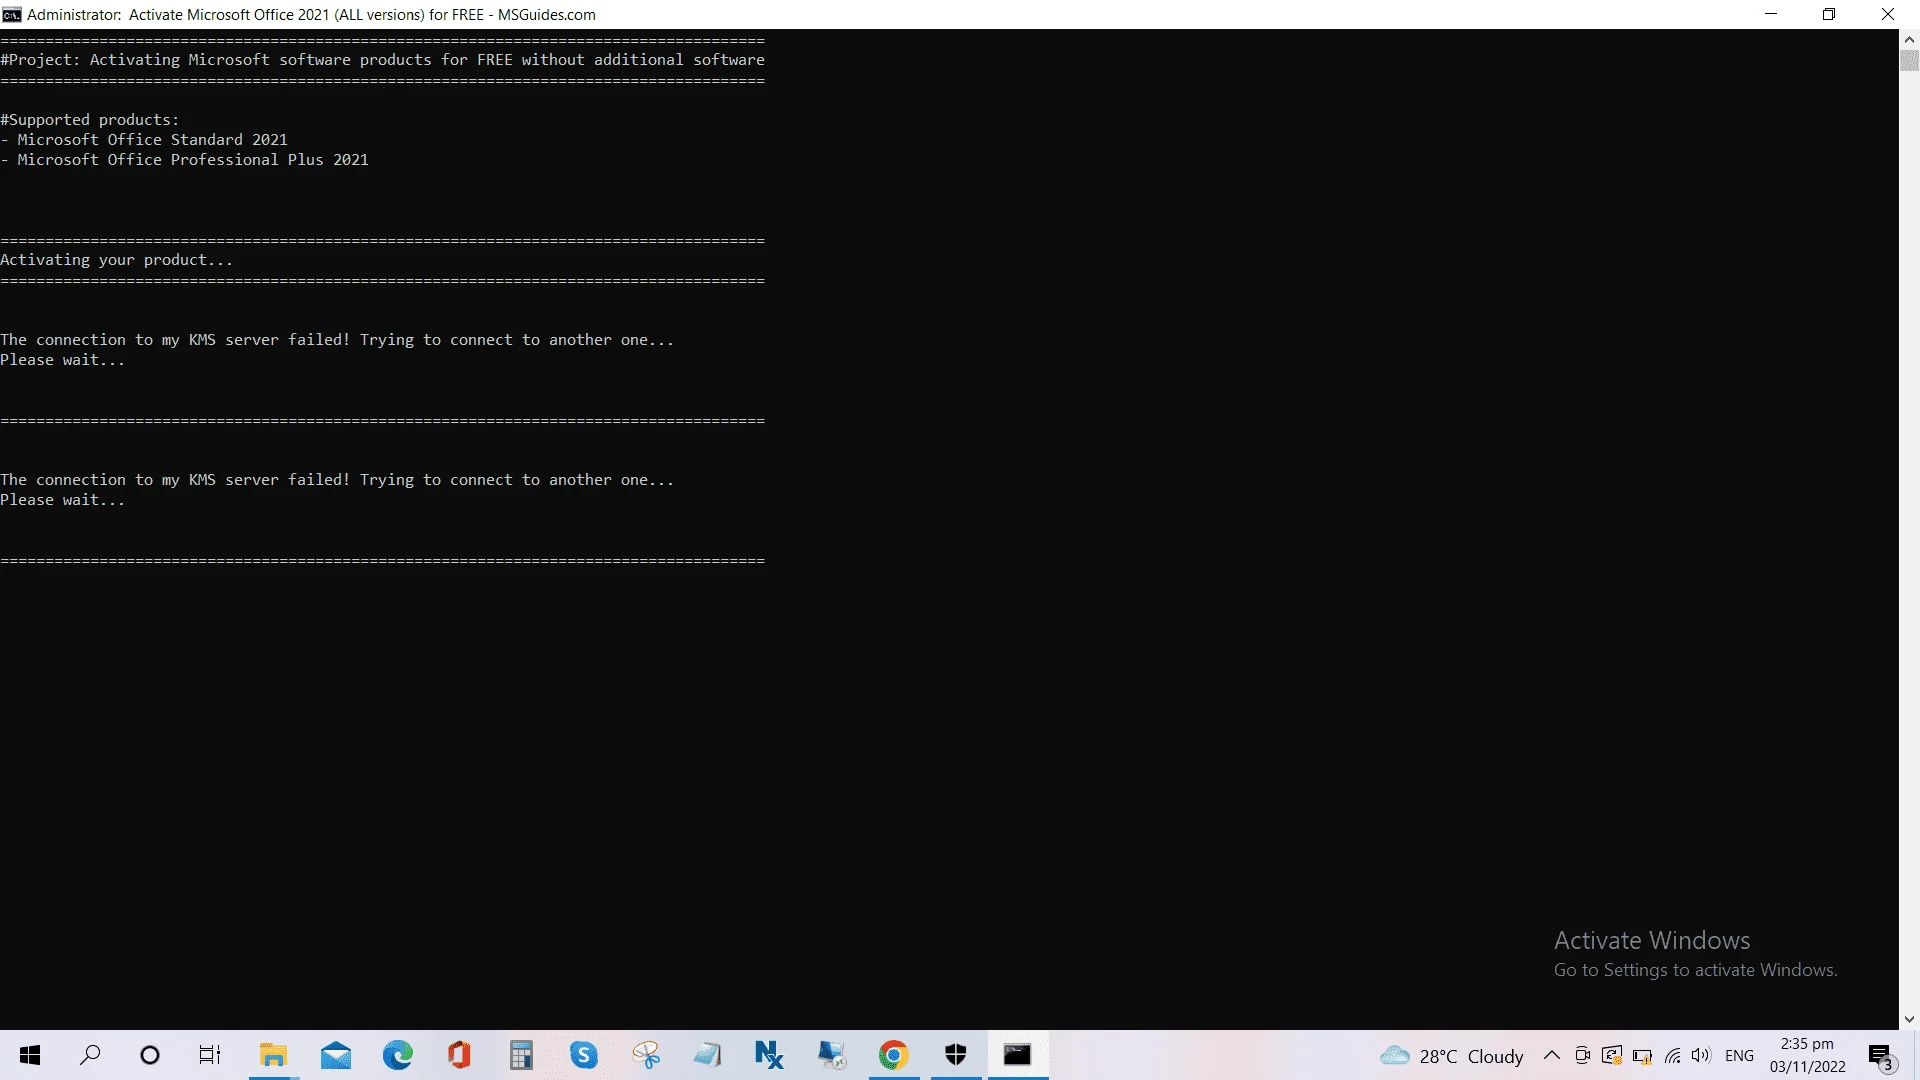Close the Command Prompt window
The image size is (1920, 1080).
[1888, 14]
